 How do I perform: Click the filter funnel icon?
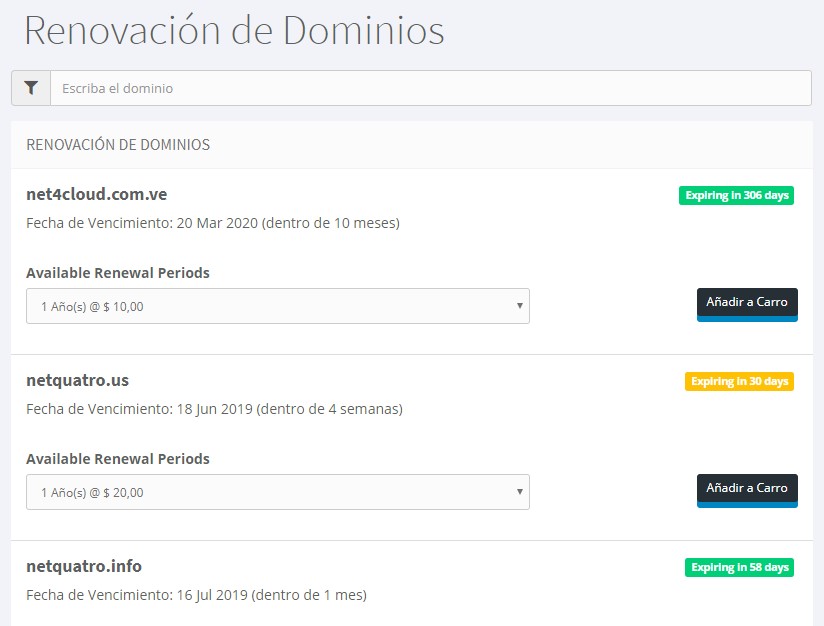pyautogui.click(x=31, y=88)
